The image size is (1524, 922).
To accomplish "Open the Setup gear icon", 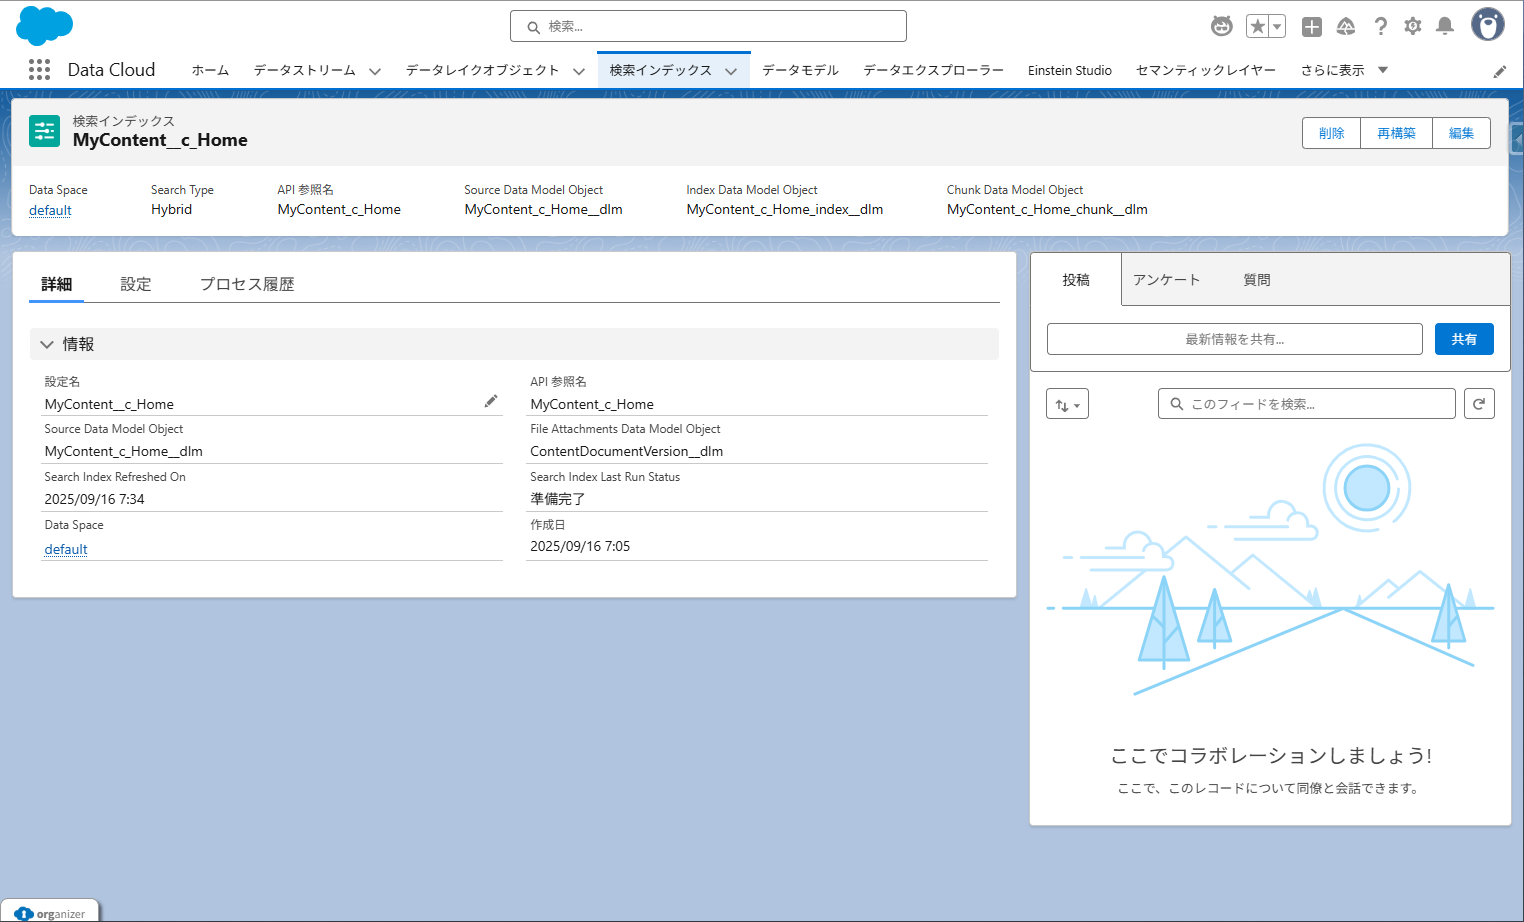I will 1412,27.
